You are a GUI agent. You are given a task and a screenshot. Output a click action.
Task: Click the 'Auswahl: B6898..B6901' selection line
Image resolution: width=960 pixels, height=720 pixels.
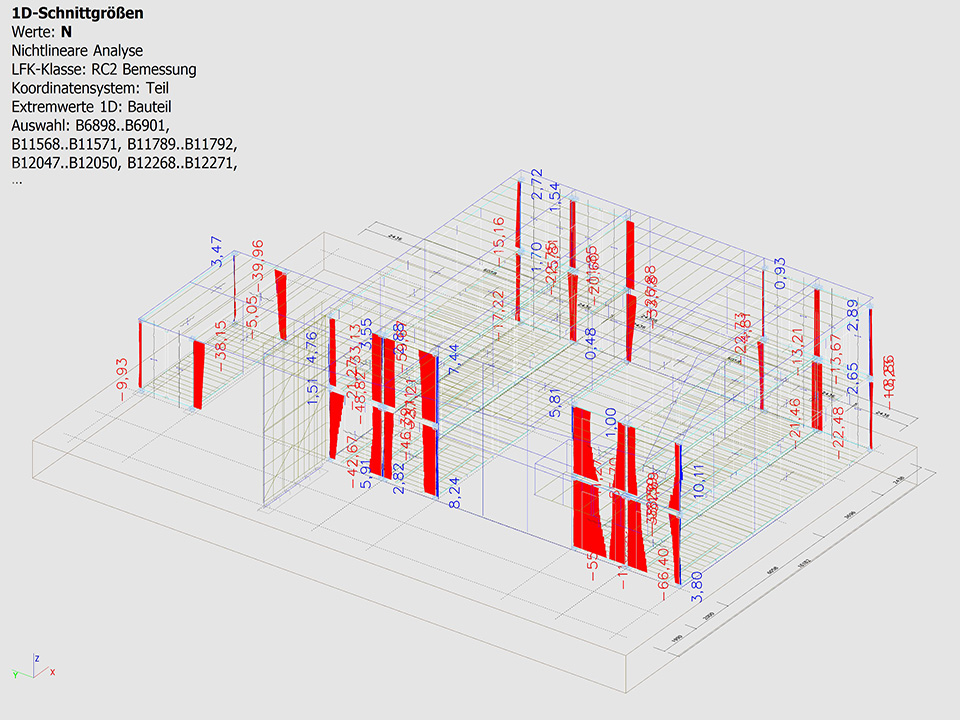pyautogui.click(x=91, y=125)
